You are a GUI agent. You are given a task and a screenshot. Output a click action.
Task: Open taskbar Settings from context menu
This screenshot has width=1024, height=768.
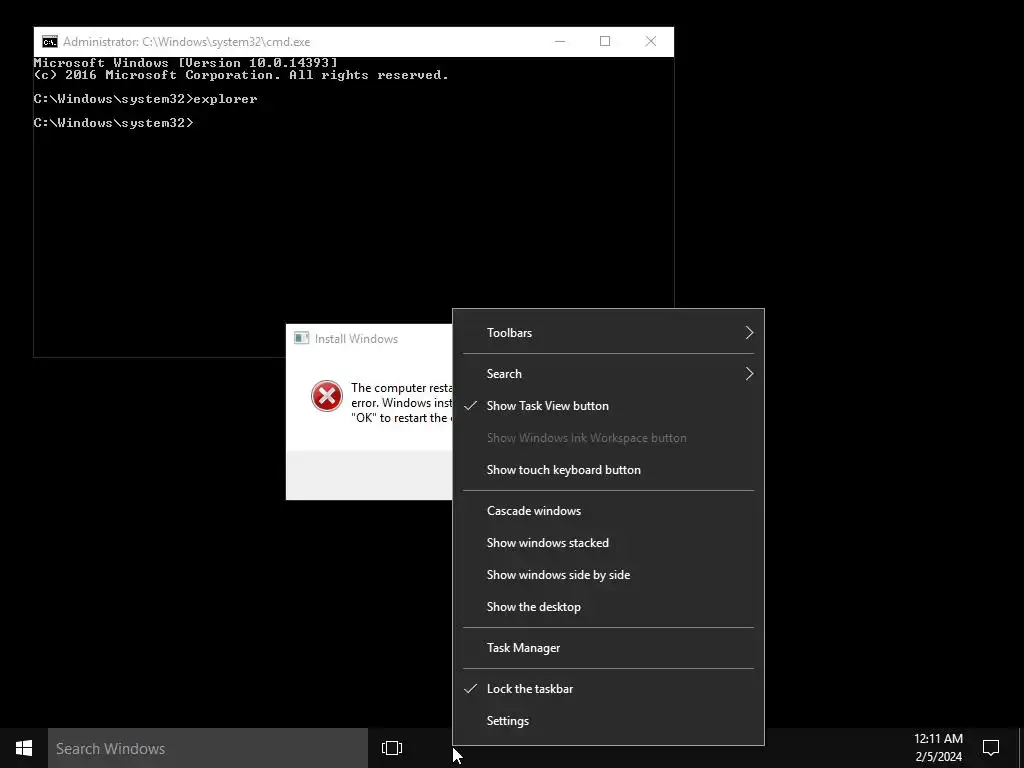608,720
